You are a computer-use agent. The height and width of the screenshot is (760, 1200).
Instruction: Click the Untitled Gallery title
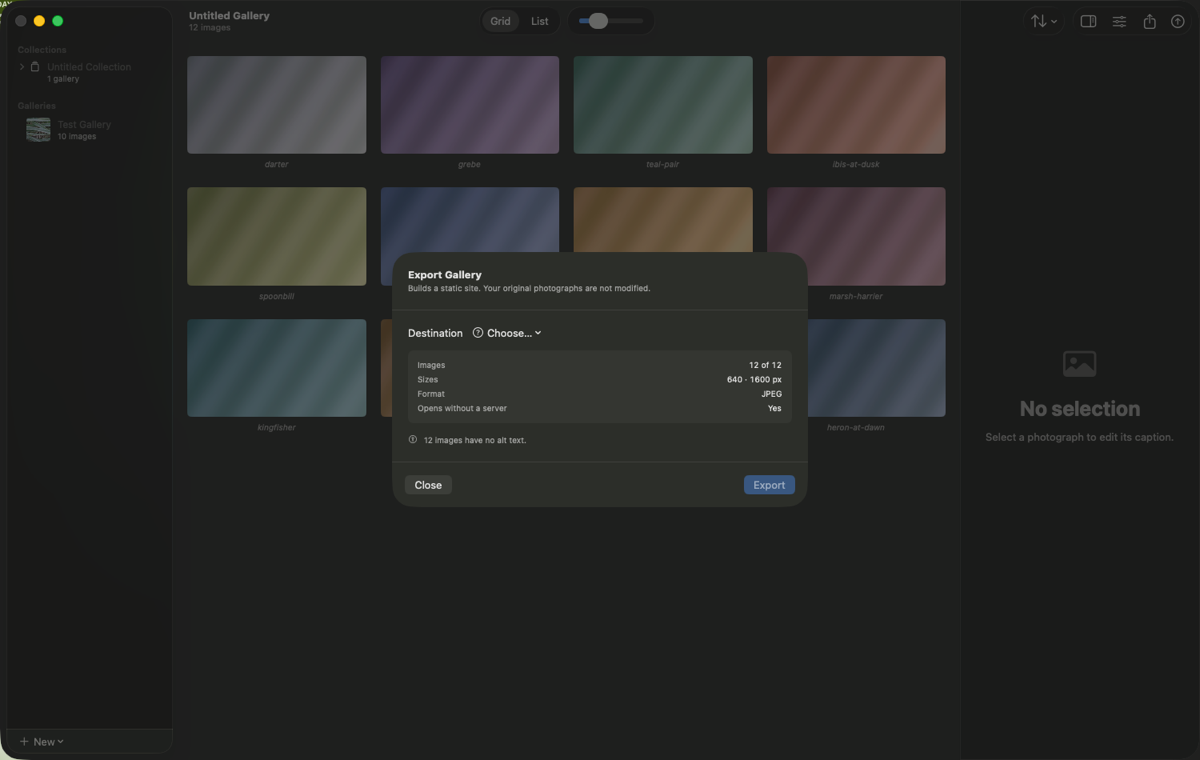(x=229, y=16)
